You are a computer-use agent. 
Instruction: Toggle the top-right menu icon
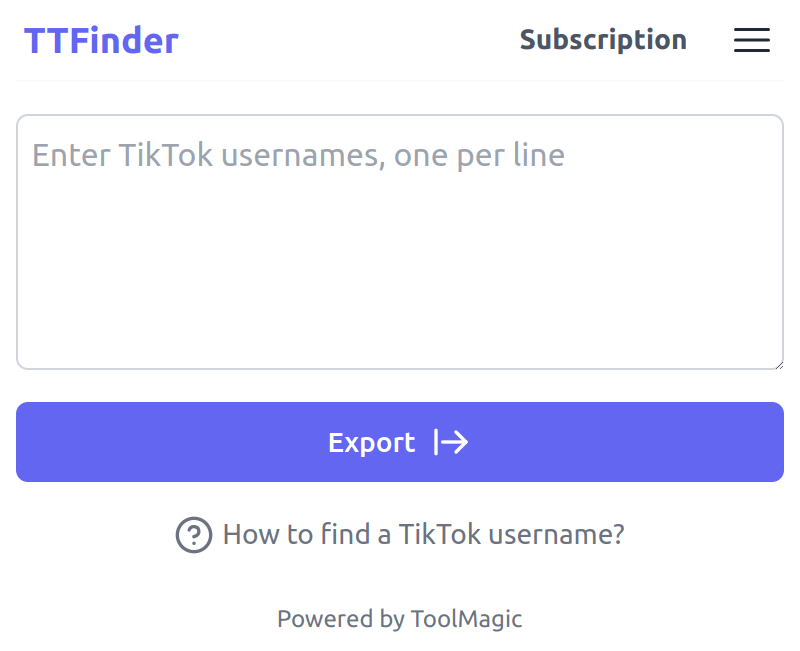point(751,40)
